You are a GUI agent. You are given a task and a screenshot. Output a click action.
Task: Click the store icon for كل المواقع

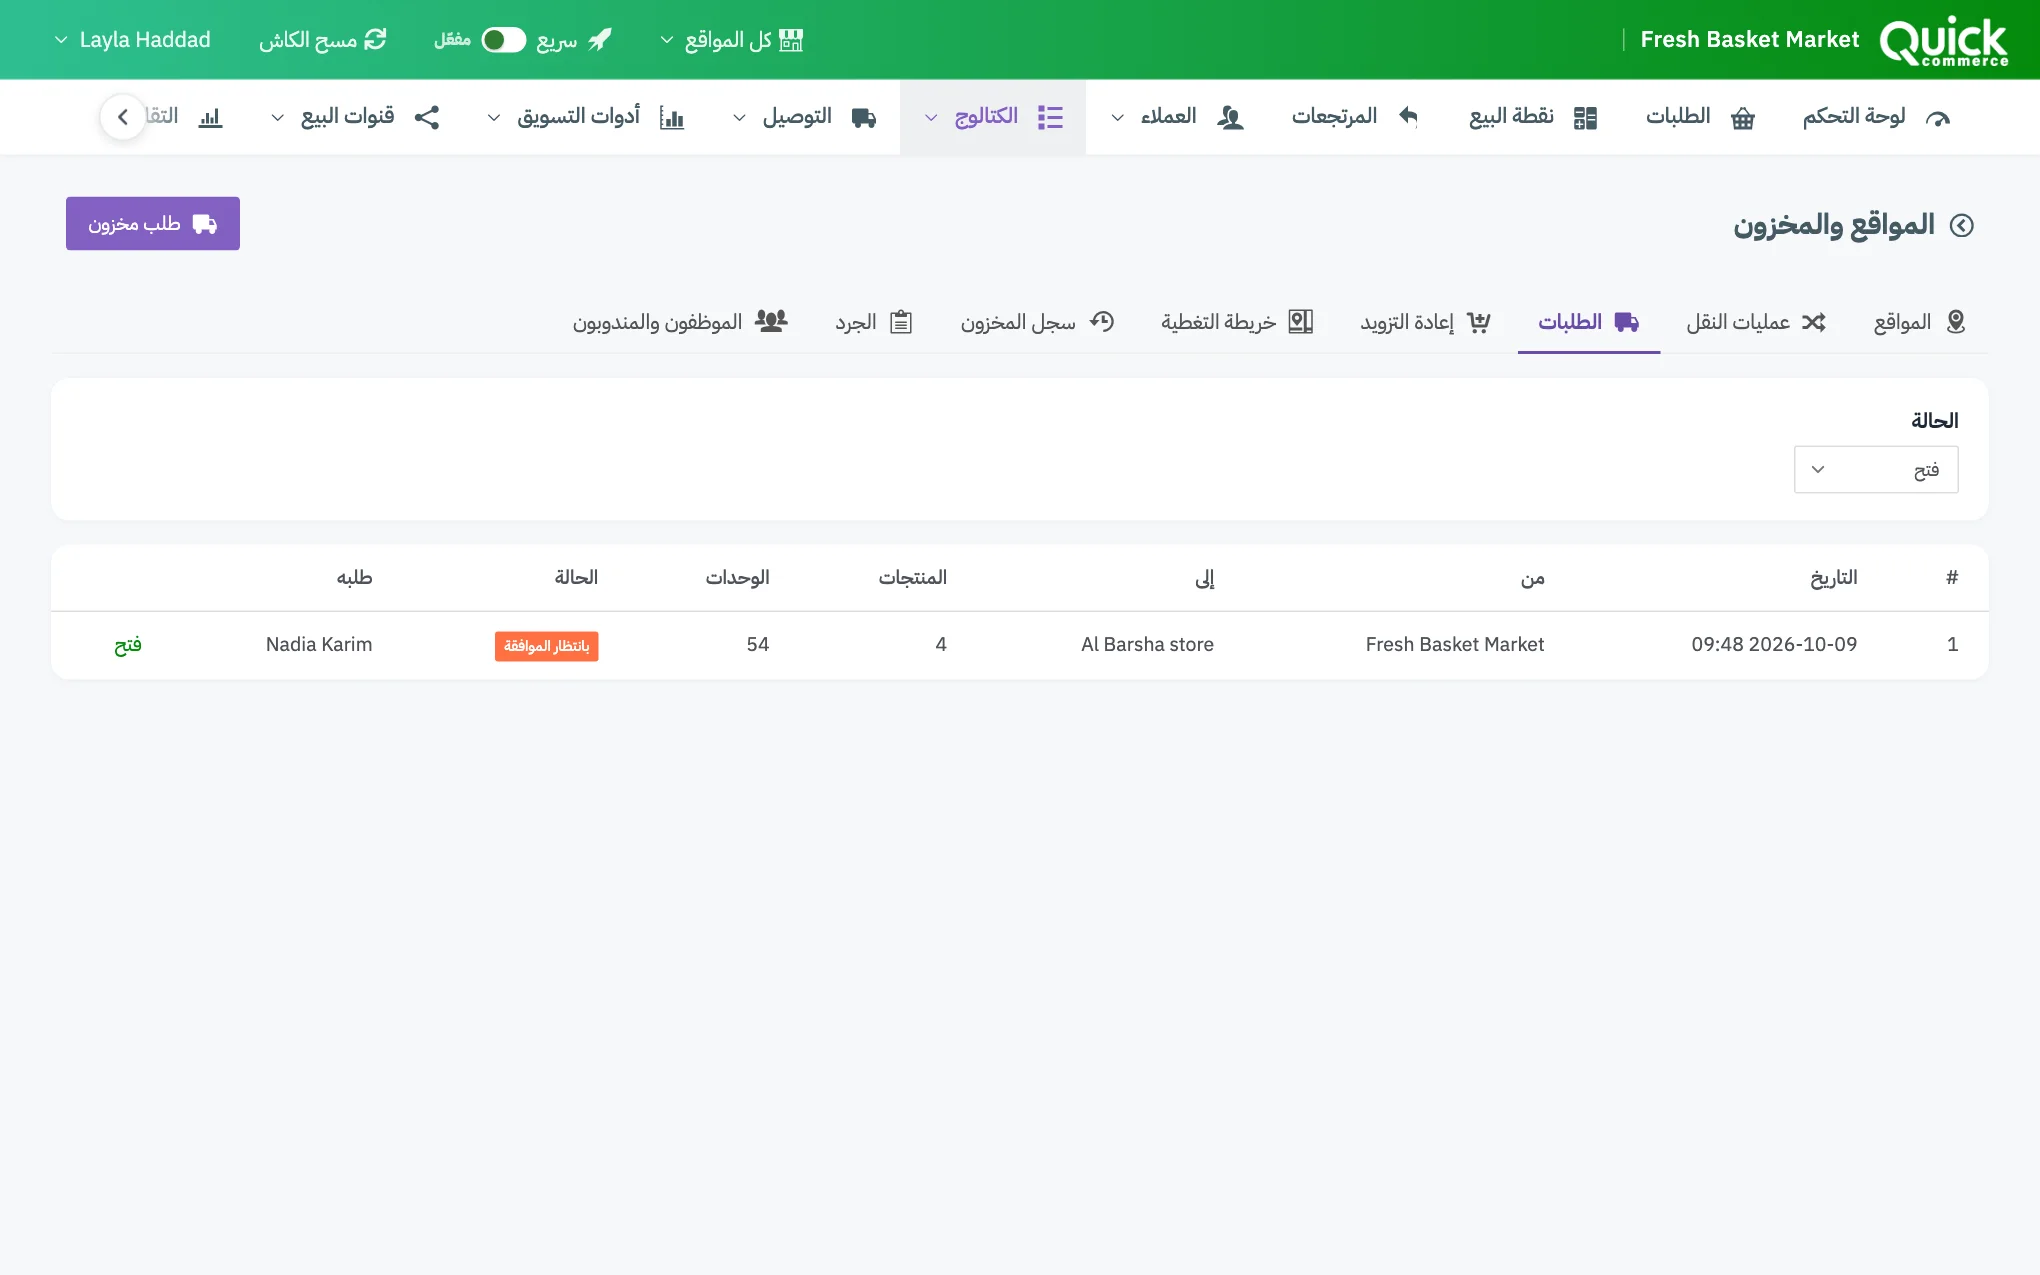pyautogui.click(x=791, y=40)
